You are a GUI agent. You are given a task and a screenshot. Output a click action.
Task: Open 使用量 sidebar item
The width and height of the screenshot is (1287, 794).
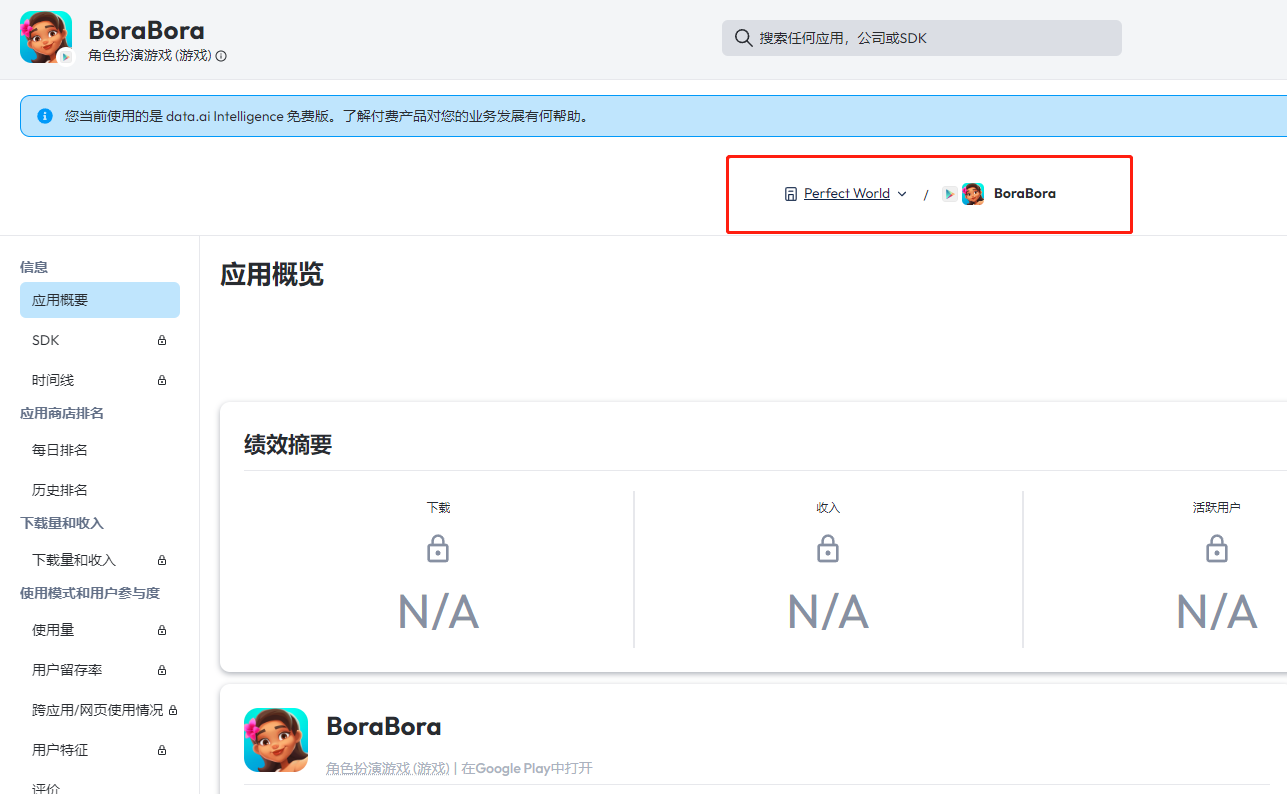pyautogui.click(x=100, y=630)
